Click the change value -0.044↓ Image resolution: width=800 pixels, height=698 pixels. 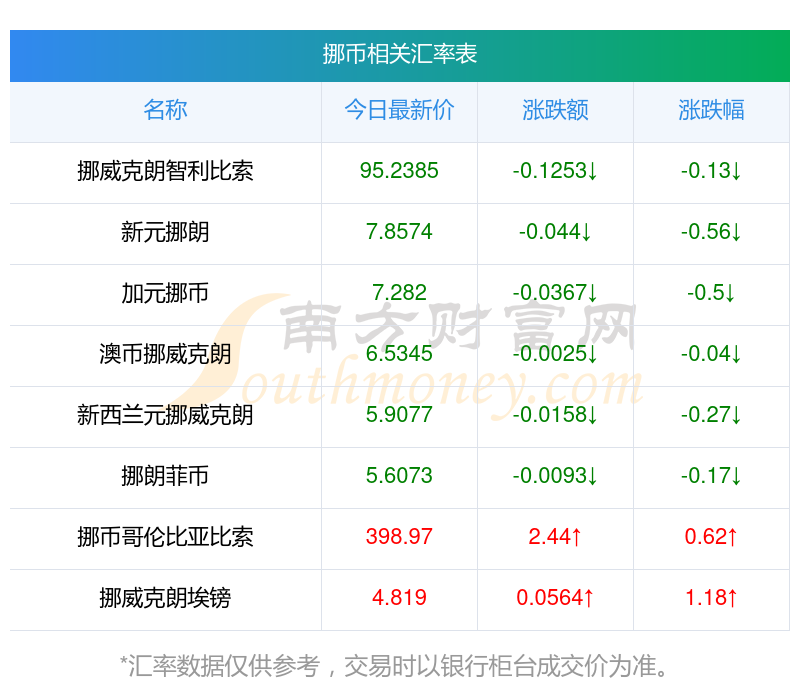(555, 232)
